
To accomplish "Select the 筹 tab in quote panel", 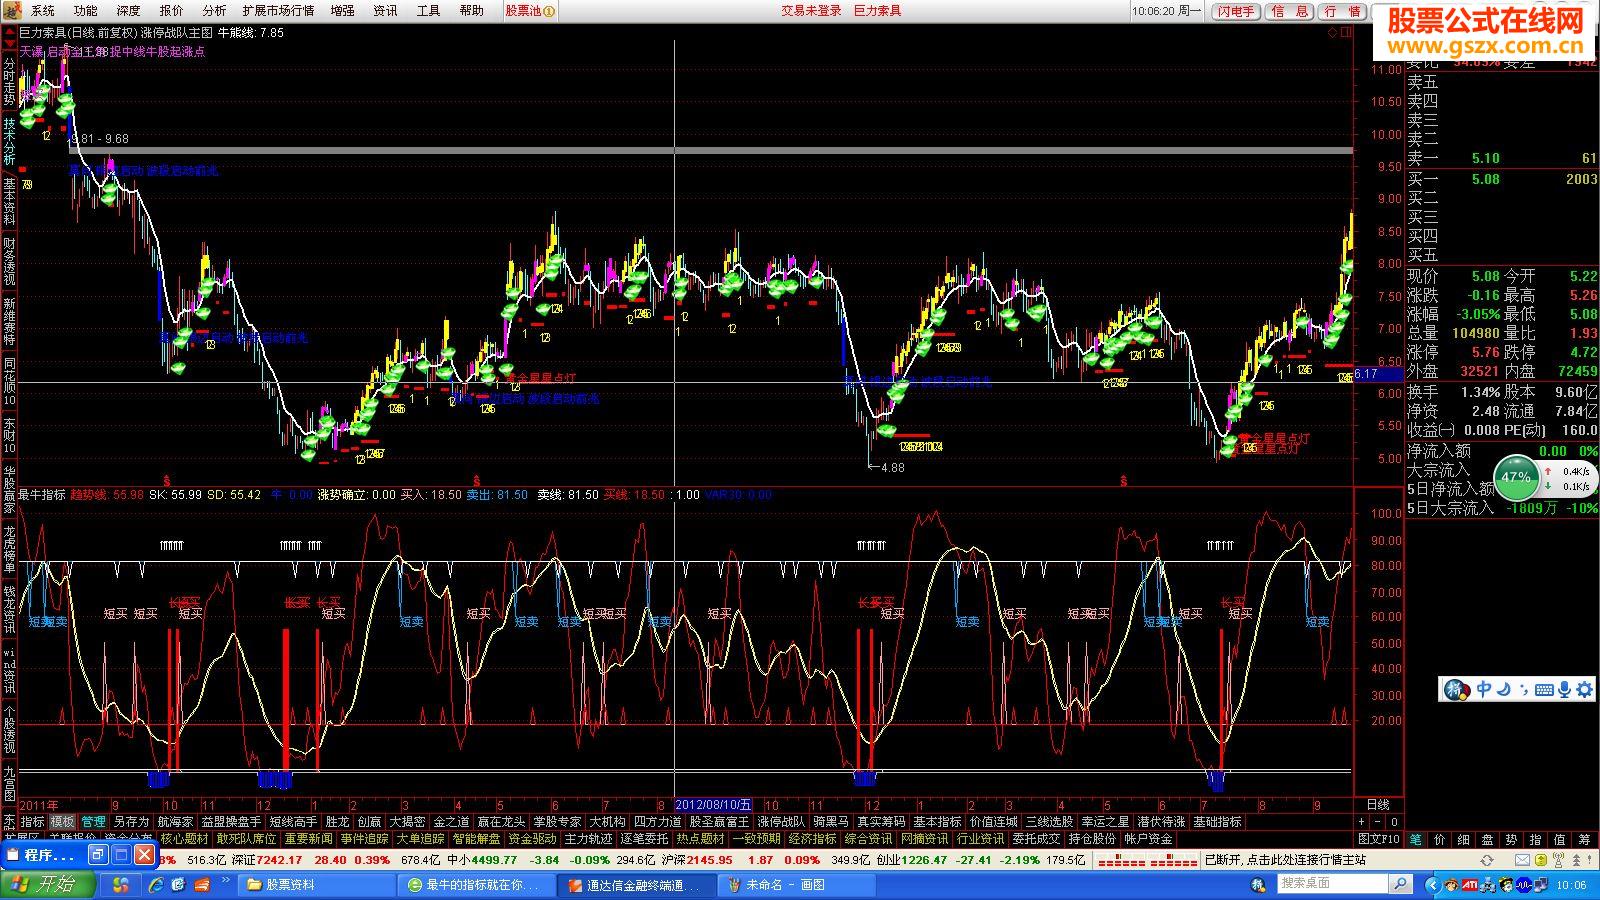I will point(1584,839).
